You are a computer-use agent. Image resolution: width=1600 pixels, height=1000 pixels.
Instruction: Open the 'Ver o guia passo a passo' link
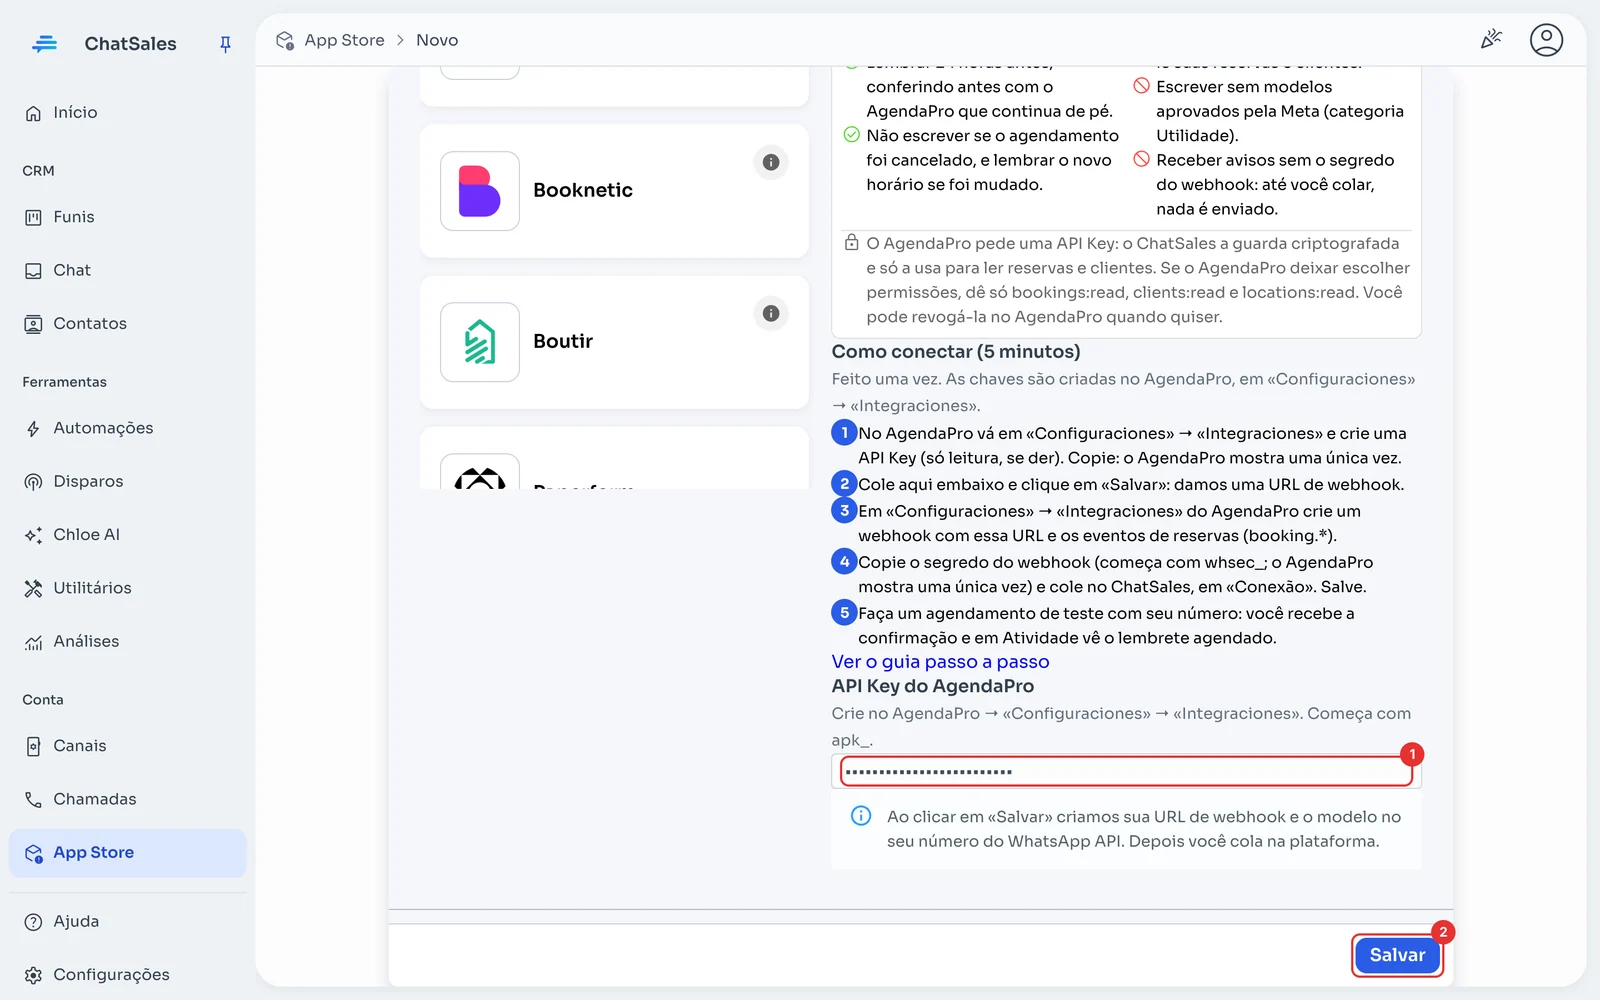tap(940, 662)
